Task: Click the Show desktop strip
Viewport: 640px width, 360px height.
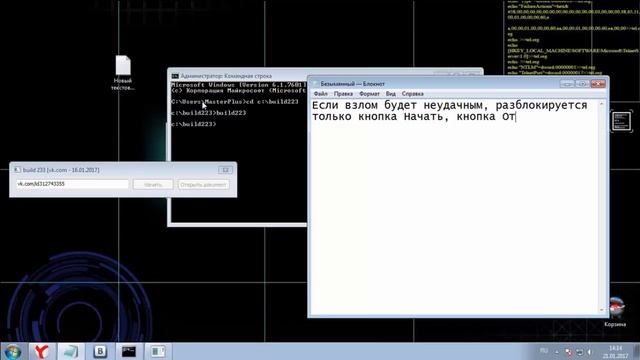Action: point(636,351)
